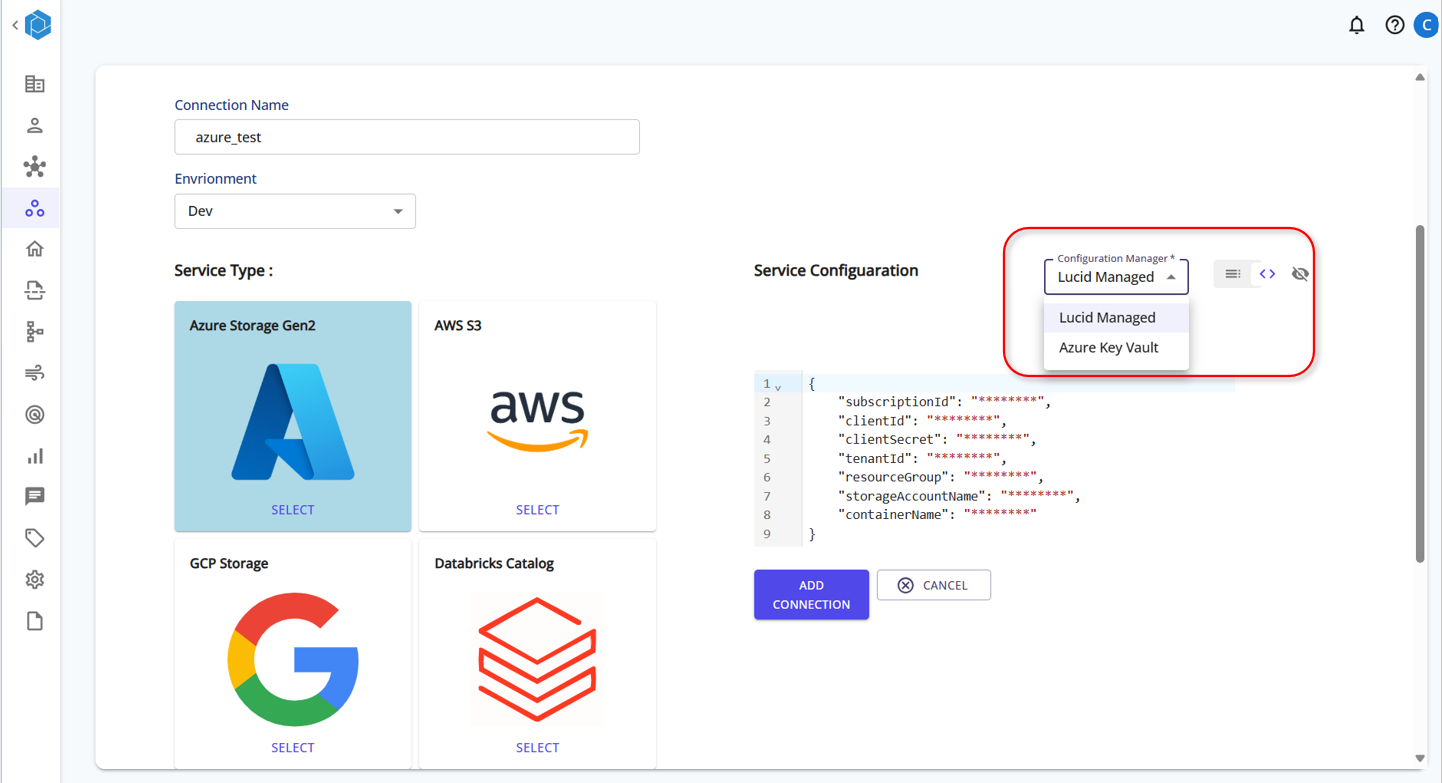Open the document scanner sidebar icon
This screenshot has width=1442, height=783.
click(x=35, y=290)
